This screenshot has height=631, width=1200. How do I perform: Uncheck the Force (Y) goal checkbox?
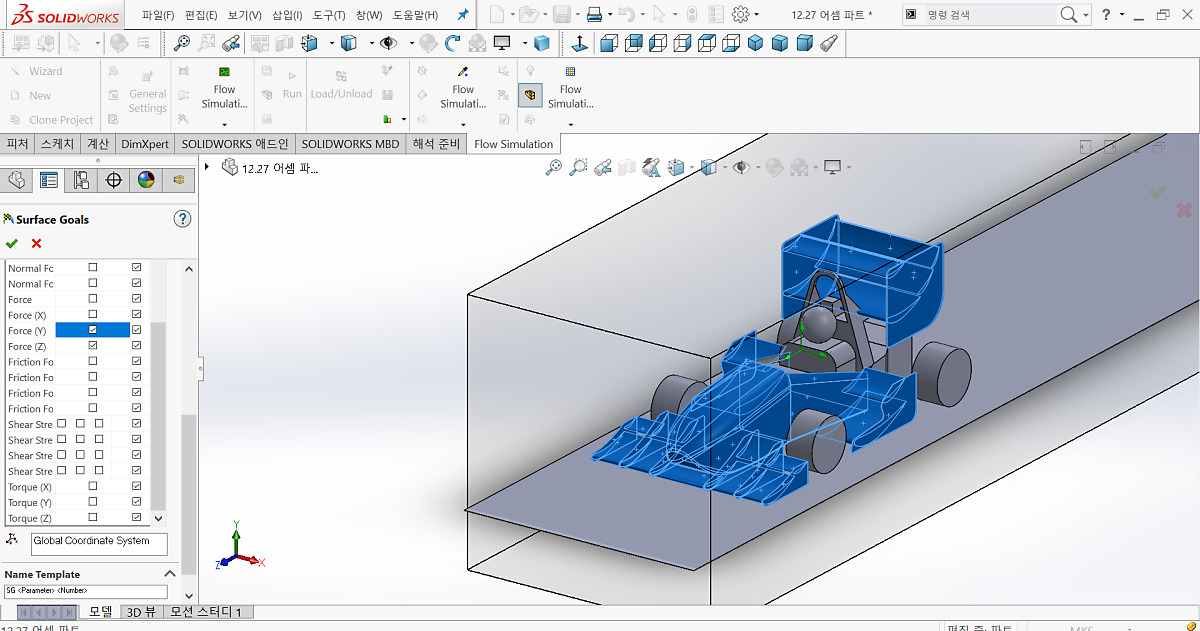[93, 330]
